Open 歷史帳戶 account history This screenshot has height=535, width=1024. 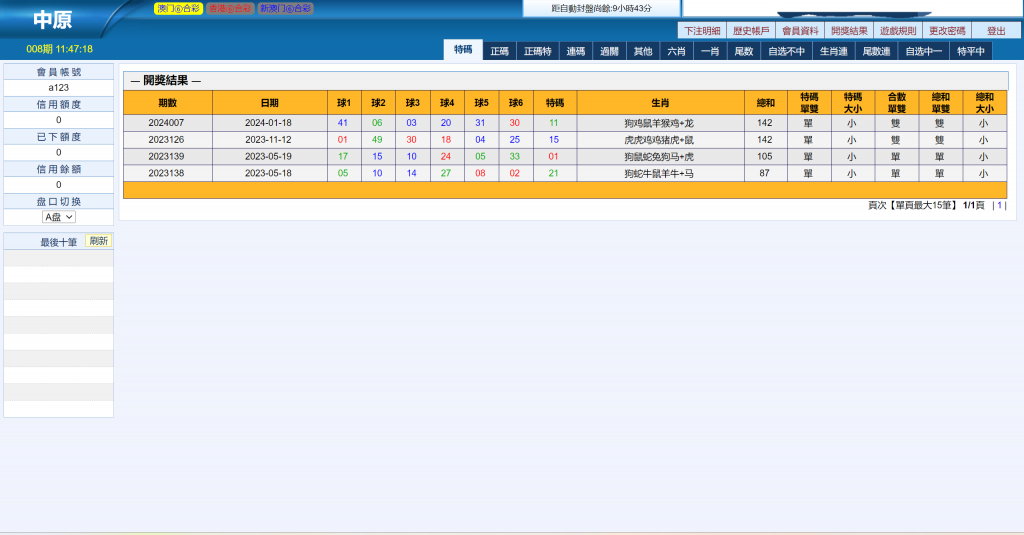751,31
